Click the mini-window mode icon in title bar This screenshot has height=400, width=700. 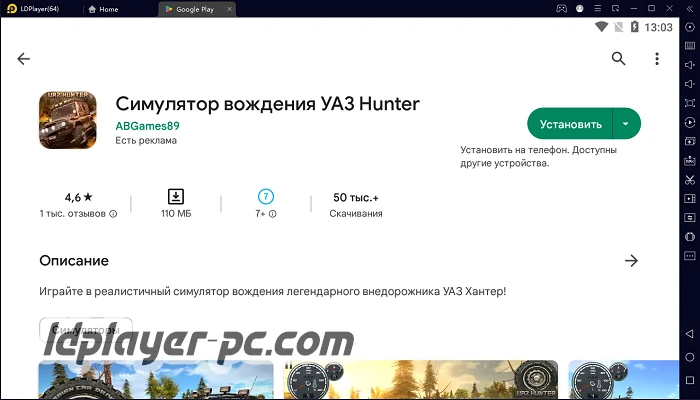(x=616, y=8)
